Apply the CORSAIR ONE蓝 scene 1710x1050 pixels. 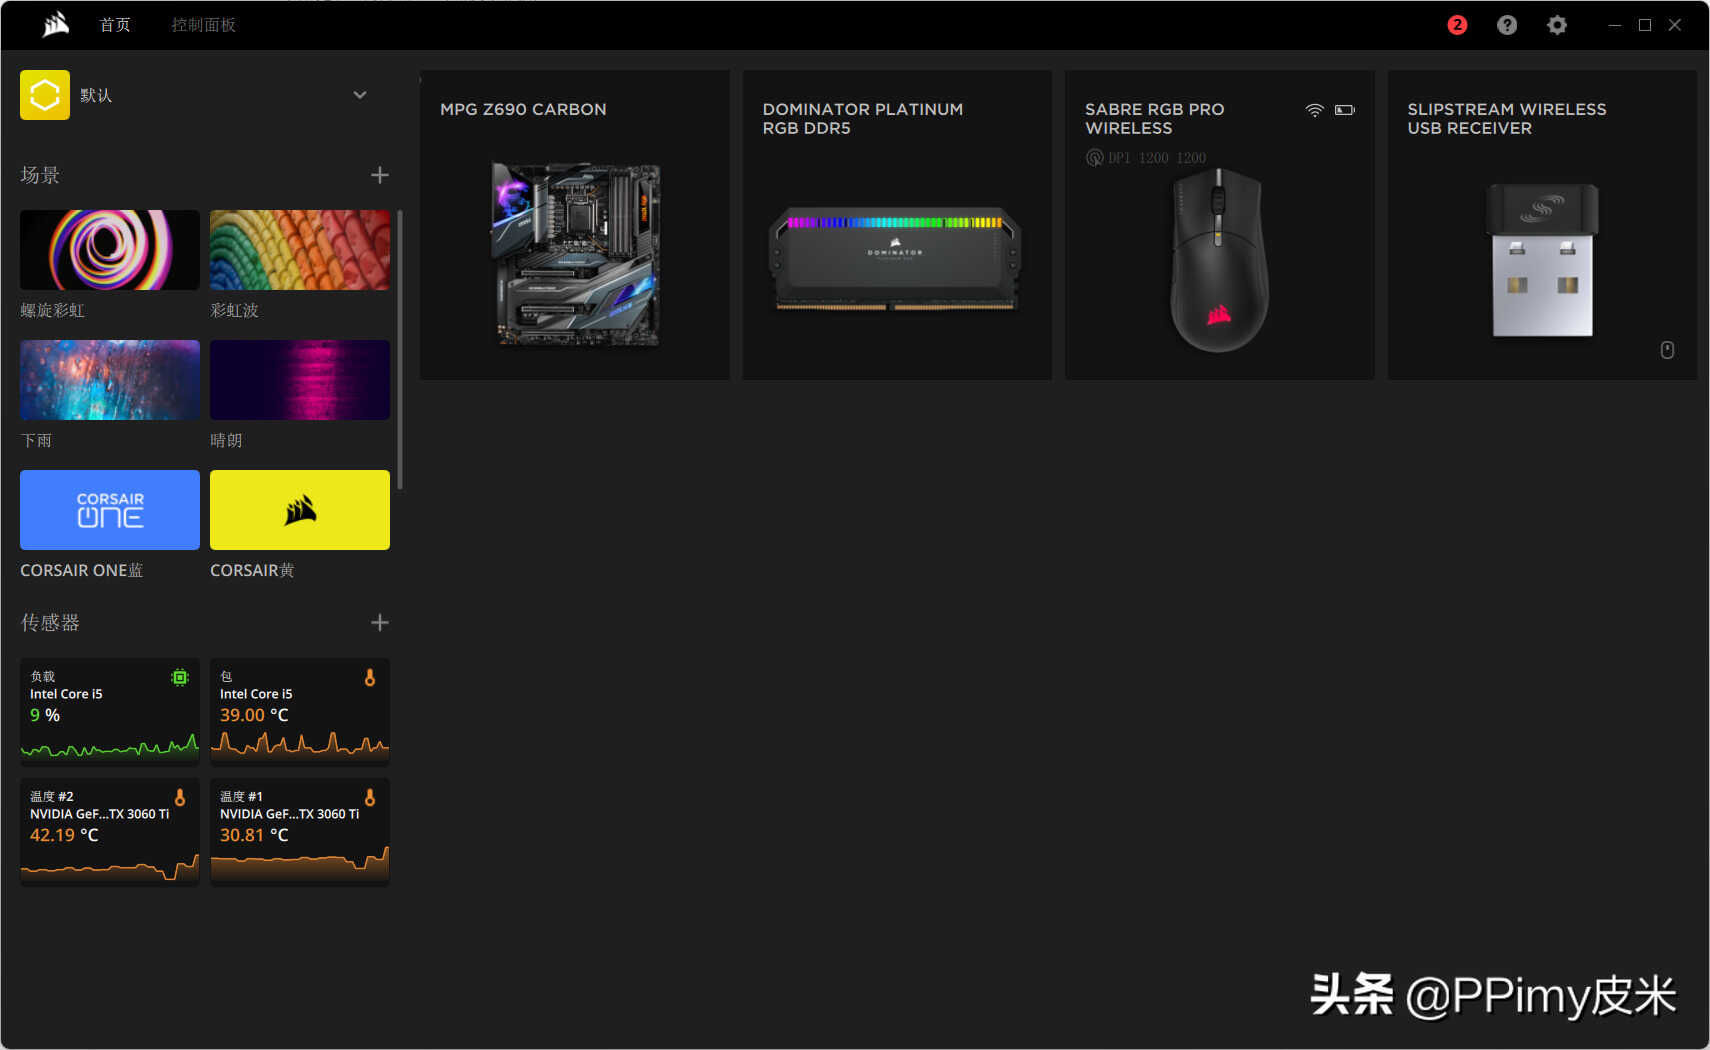(110, 510)
